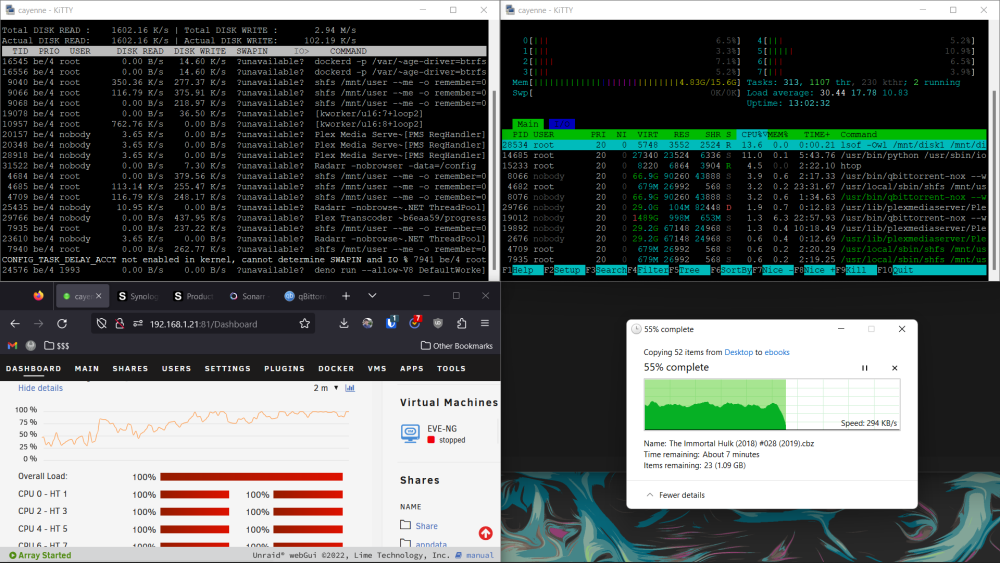1000x563 pixels.
Task: Select the Main tab in htop
Action: (528, 124)
